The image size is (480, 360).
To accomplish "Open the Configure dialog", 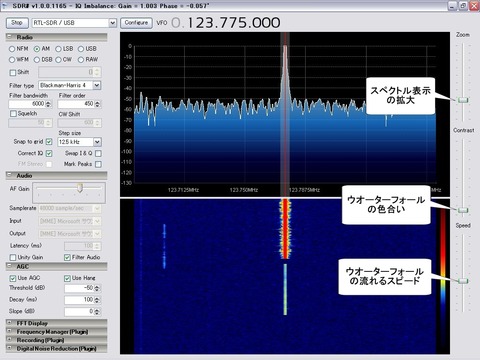I will [136, 23].
